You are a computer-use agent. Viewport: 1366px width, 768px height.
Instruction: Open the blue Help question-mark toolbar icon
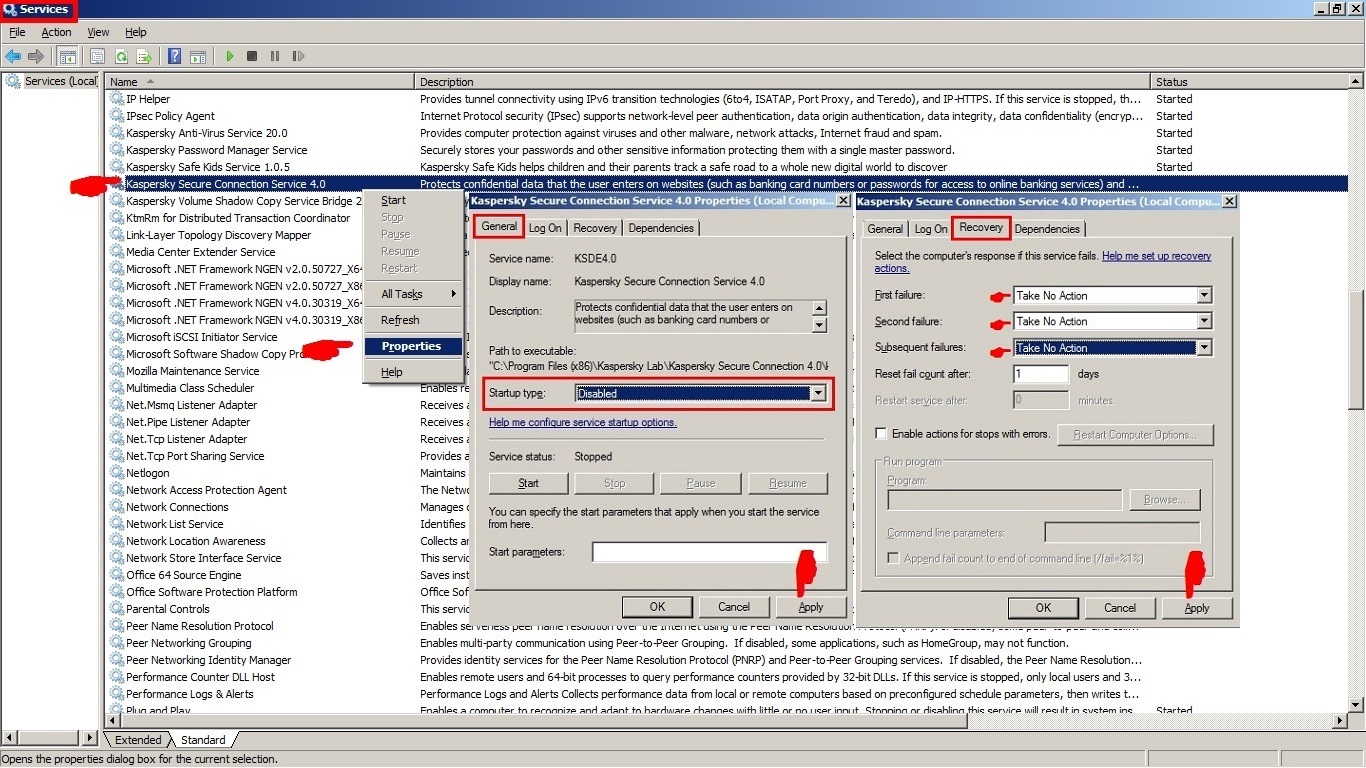(174, 57)
